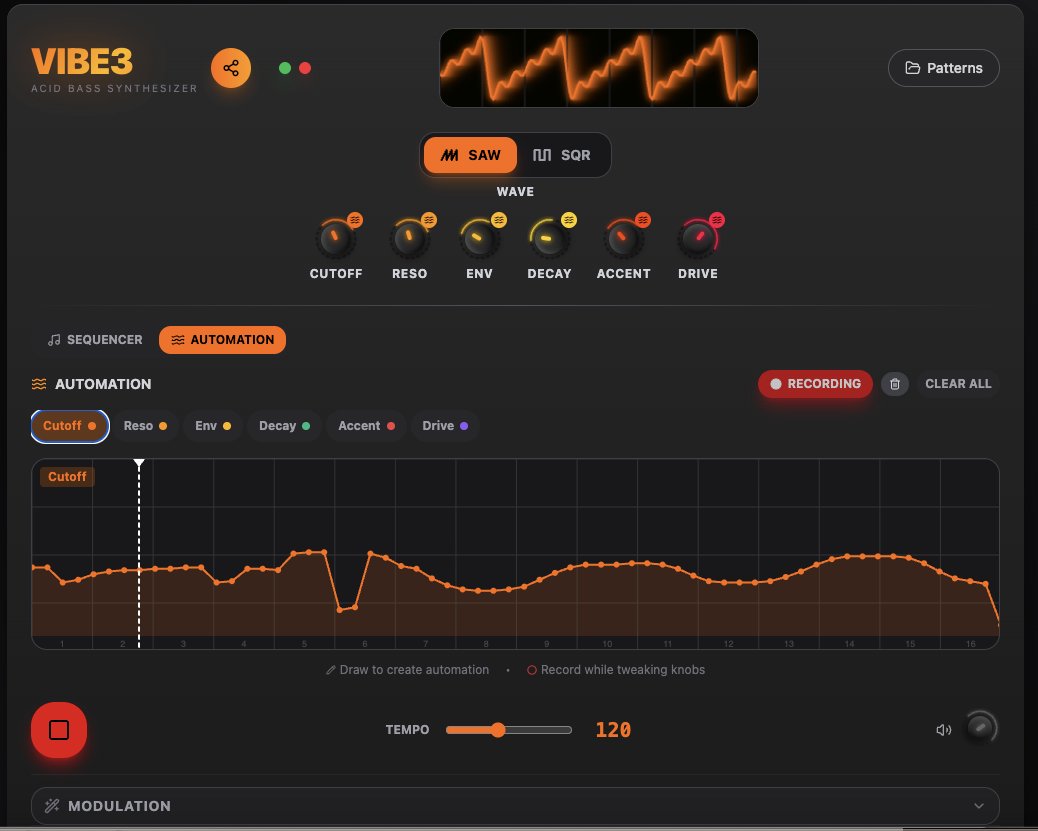Click the VIBE3 logo
1038x831 pixels.
(82, 62)
